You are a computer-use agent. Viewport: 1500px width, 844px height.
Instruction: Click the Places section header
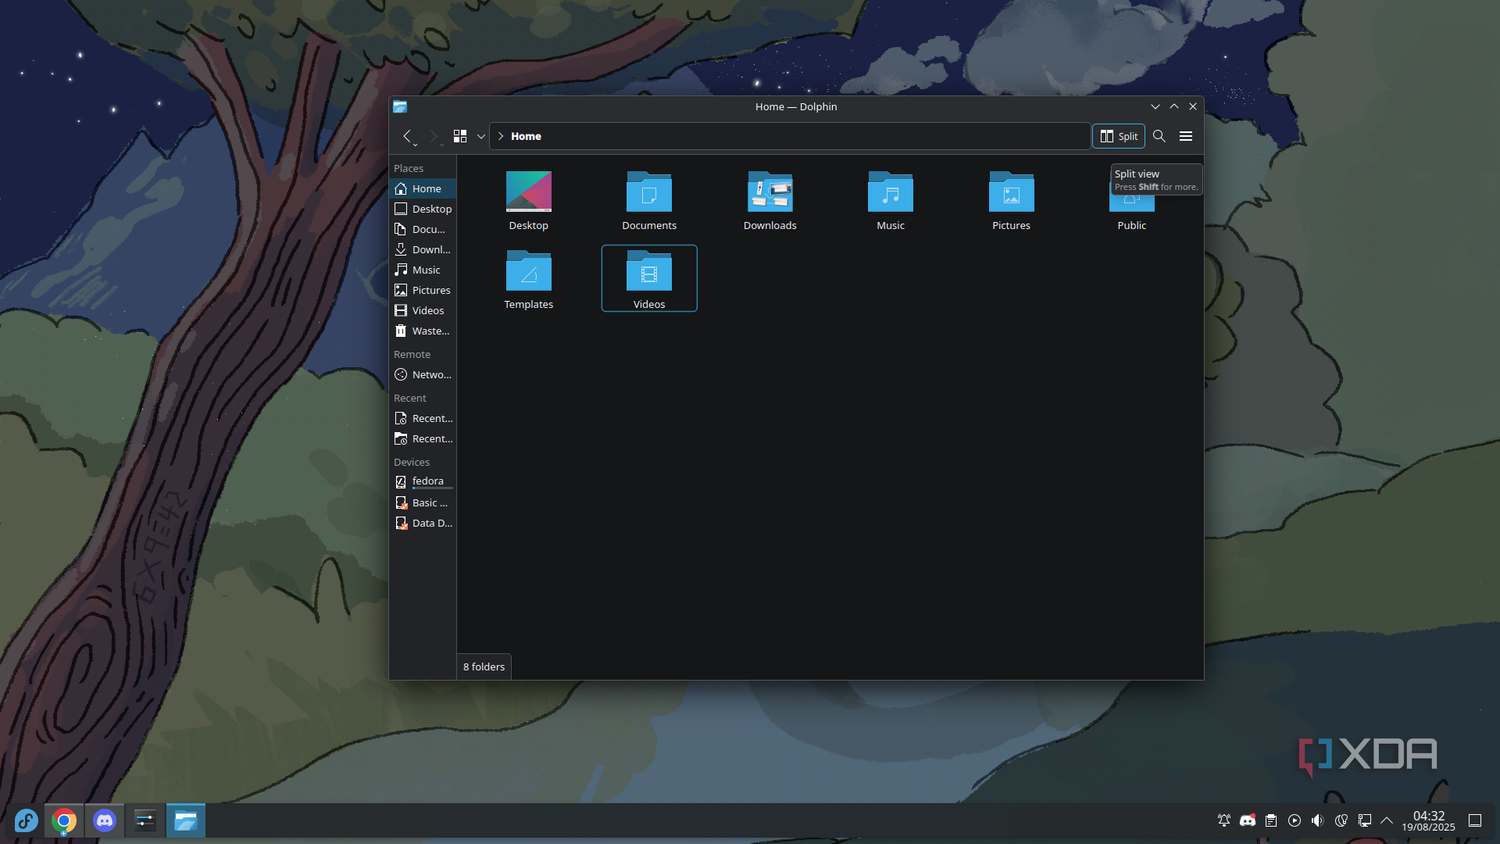(409, 168)
